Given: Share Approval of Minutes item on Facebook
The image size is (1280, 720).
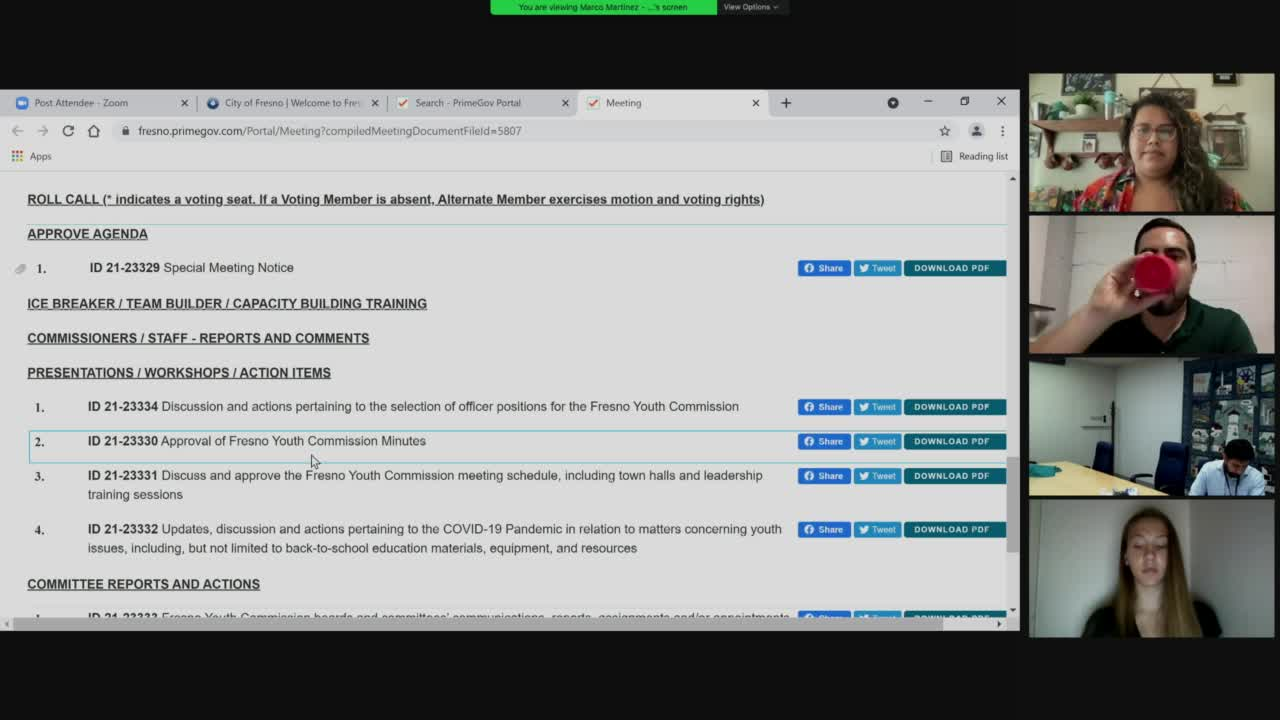Looking at the screenshot, I should click(x=824, y=441).
